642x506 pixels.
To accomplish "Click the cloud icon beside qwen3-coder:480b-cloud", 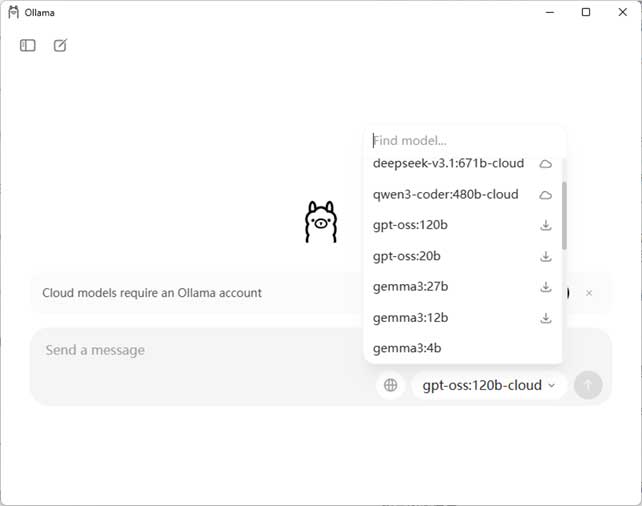I will 545,195.
